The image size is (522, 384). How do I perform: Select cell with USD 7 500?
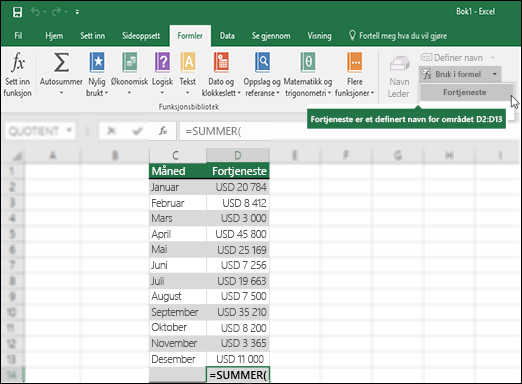pyautogui.click(x=238, y=296)
